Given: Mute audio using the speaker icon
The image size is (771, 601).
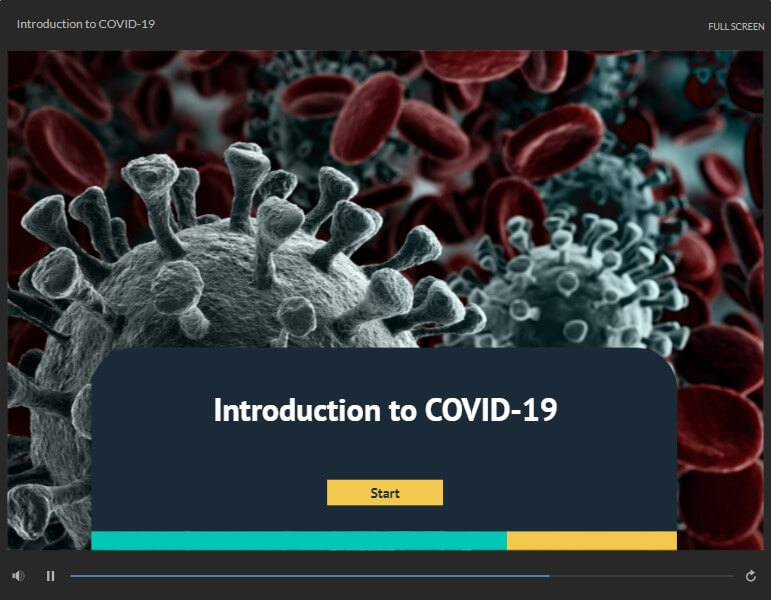Looking at the screenshot, I should (x=18, y=575).
